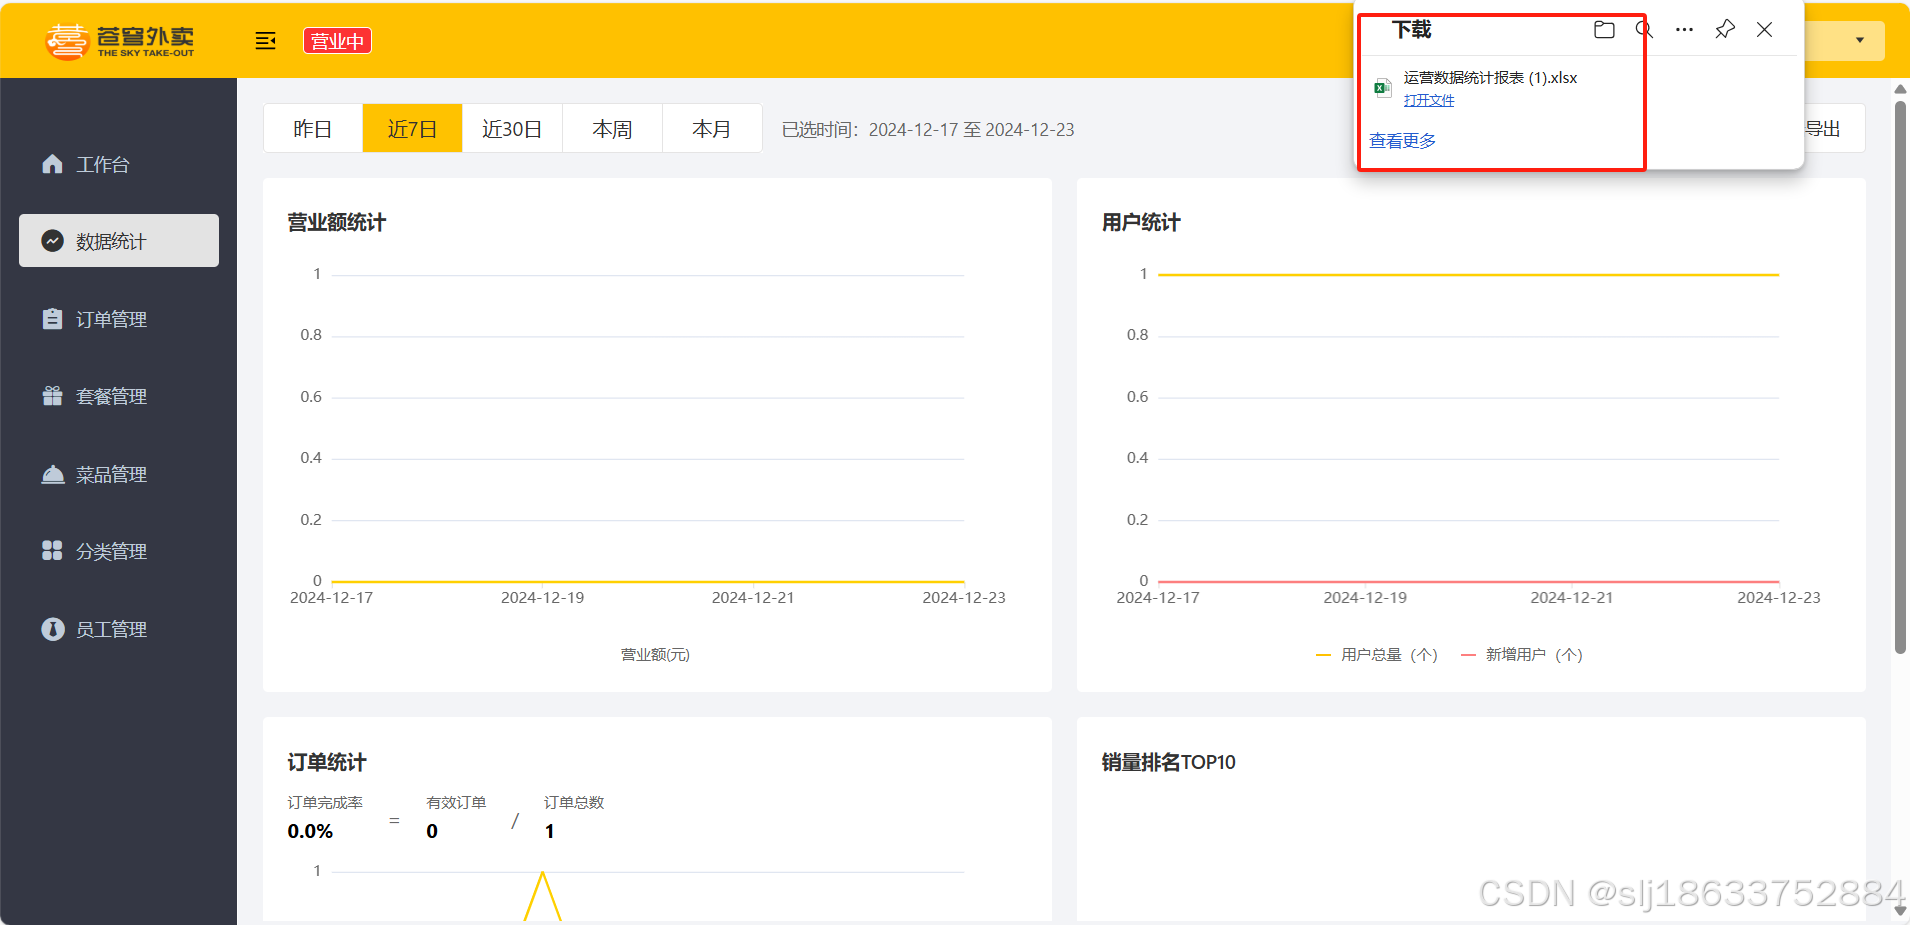Click the 运营数据统计报表 (1).xlsx file name
The image size is (1910, 925).
(x=1490, y=77)
